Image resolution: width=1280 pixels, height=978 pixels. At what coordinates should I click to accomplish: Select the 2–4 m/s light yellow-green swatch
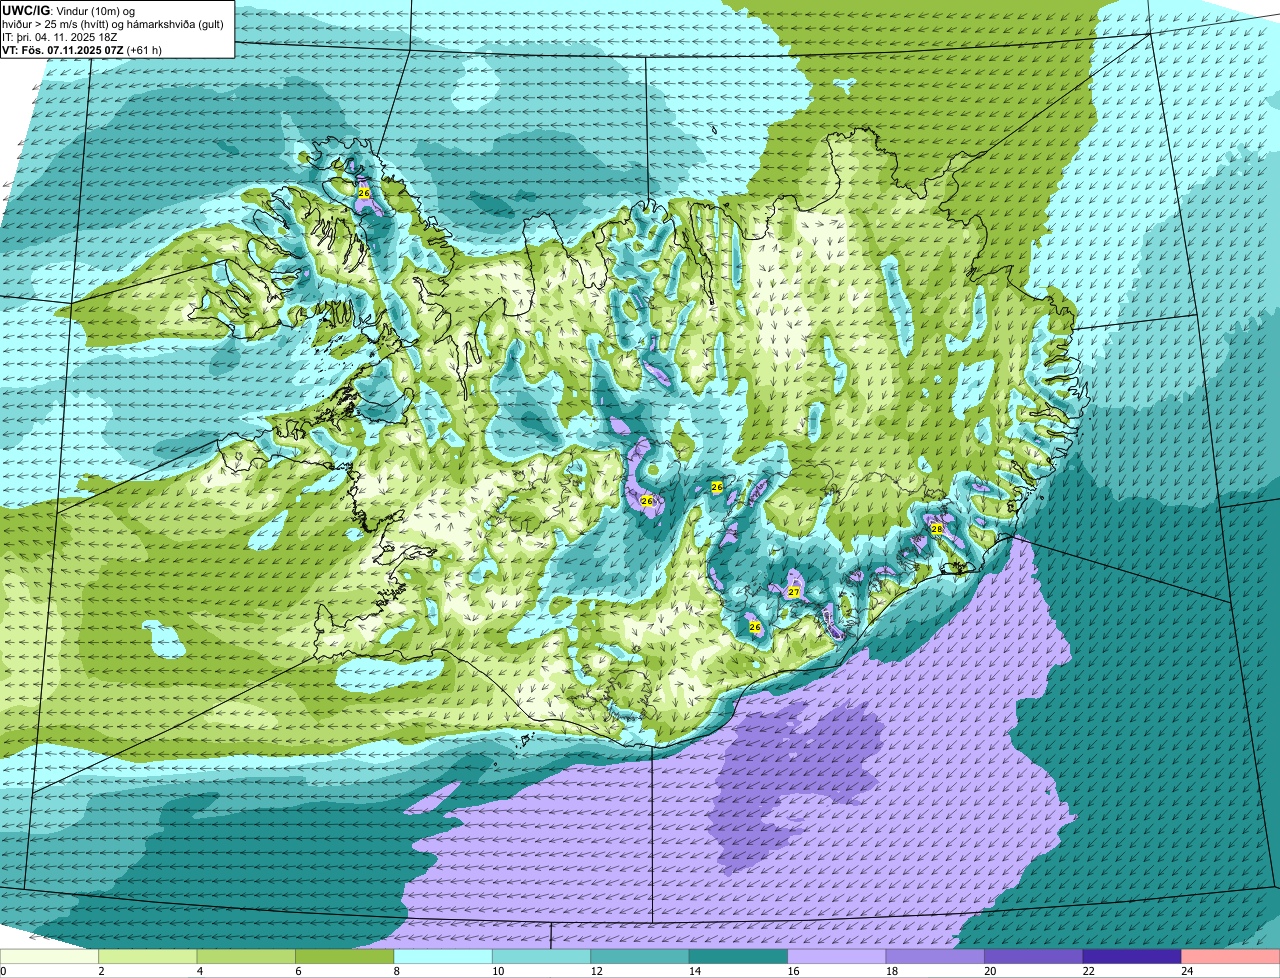click(148, 956)
